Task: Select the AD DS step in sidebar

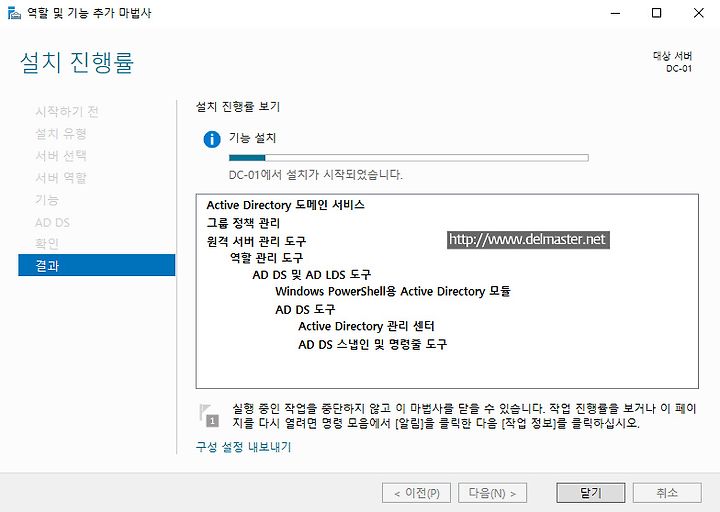Action: click(x=52, y=223)
